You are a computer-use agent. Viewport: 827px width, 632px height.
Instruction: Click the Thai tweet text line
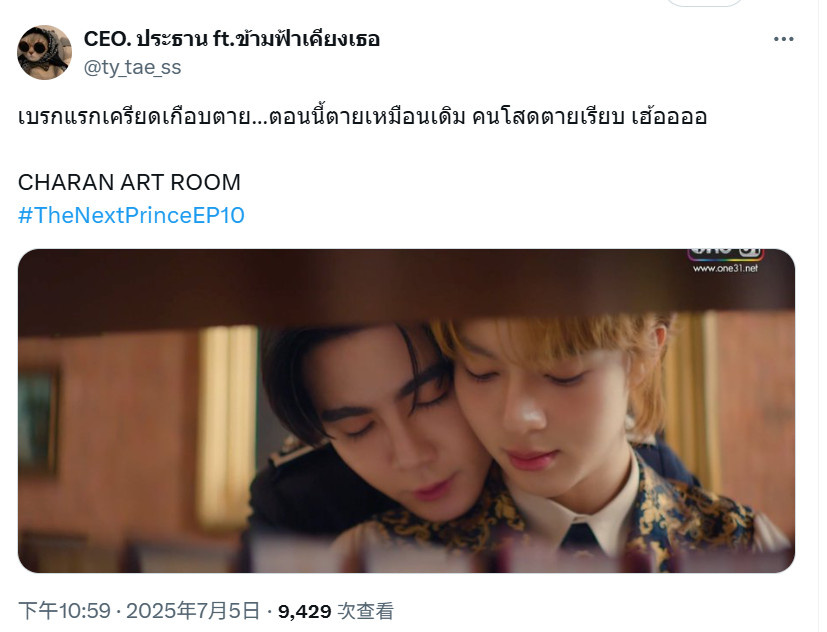(362, 117)
